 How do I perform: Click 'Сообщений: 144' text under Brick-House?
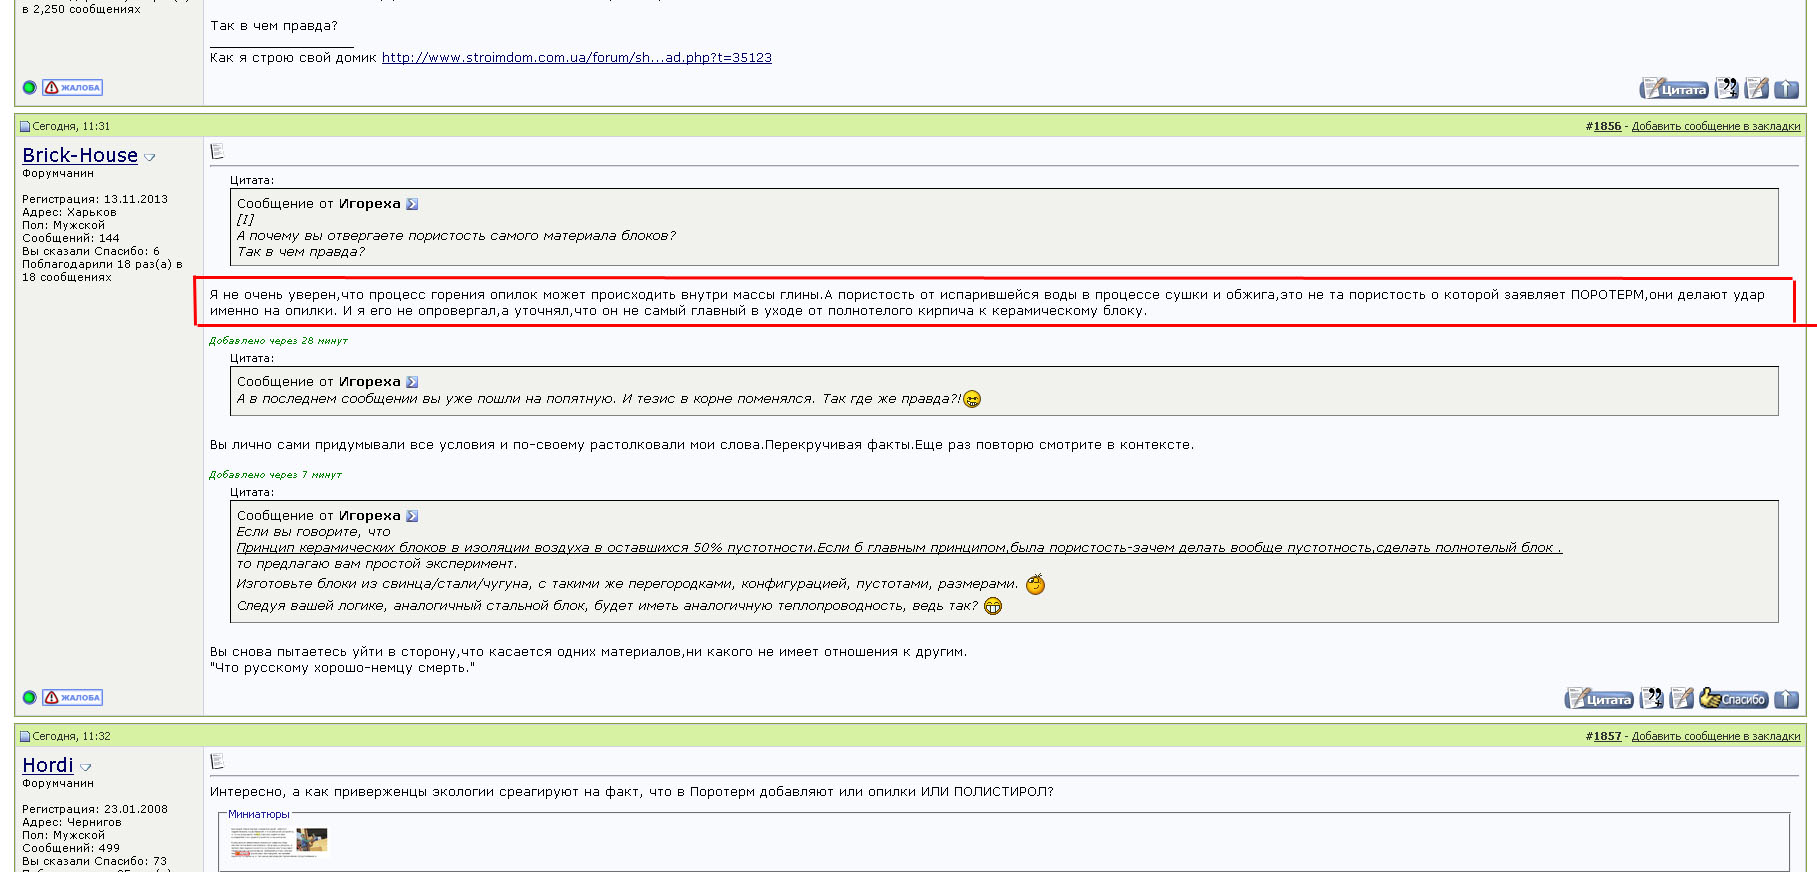click(x=71, y=238)
